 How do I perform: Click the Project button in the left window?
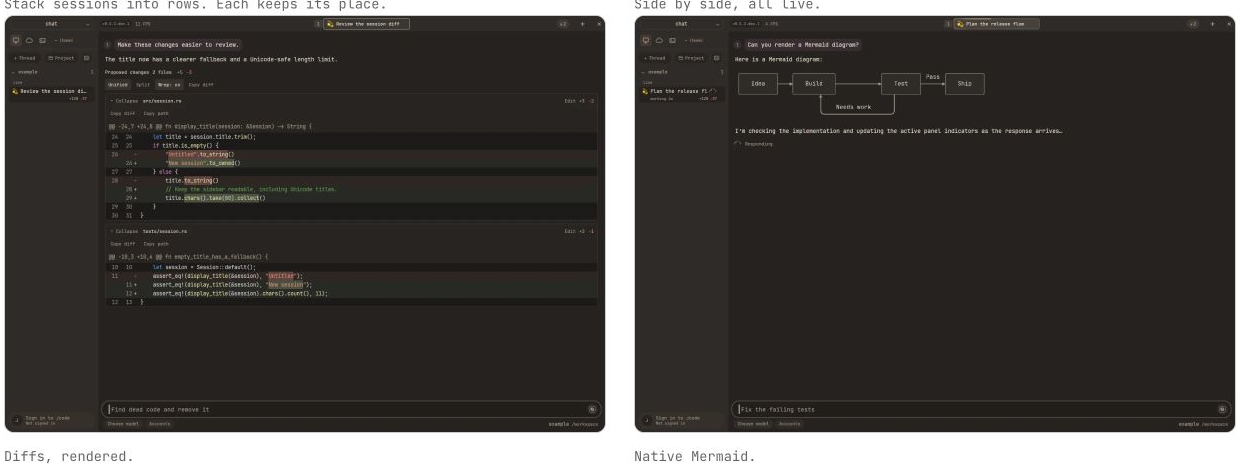point(59,58)
